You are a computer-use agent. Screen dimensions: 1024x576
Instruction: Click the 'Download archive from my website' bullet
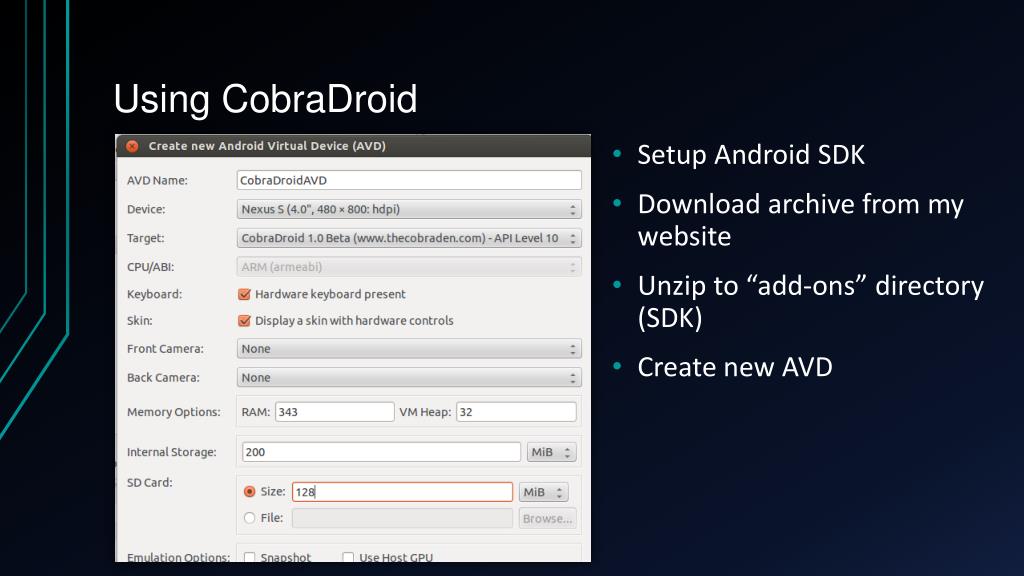801,220
